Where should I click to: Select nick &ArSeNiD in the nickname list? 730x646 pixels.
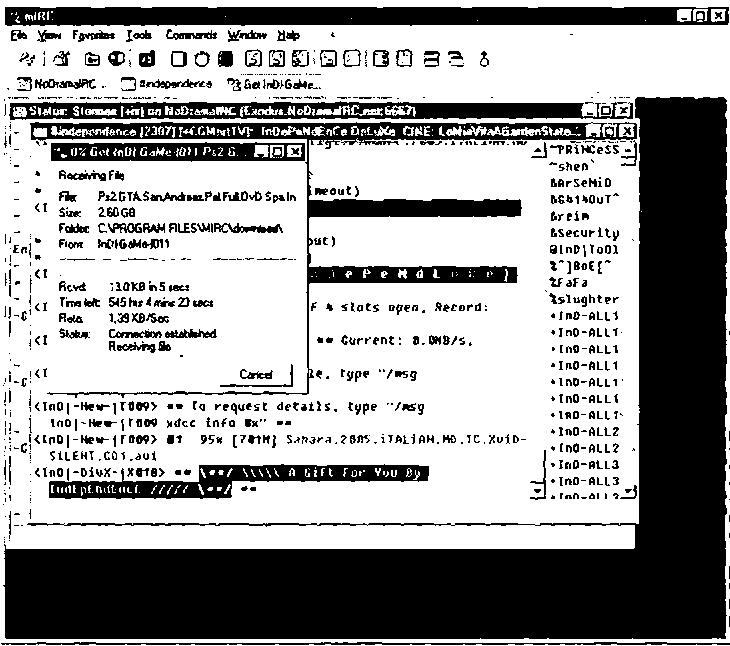pos(581,183)
